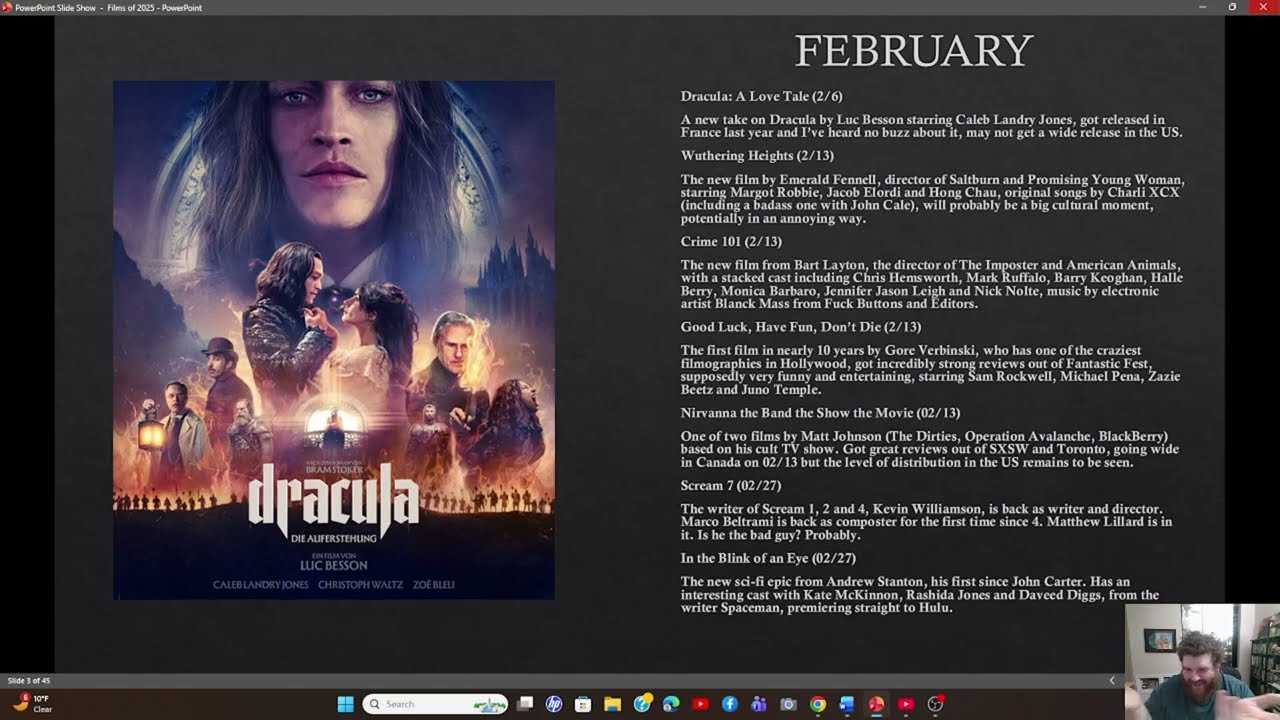Viewport: 1280px width, 720px height.
Task: Click the Dracula movie poster image
Action: pyautogui.click(x=334, y=340)
